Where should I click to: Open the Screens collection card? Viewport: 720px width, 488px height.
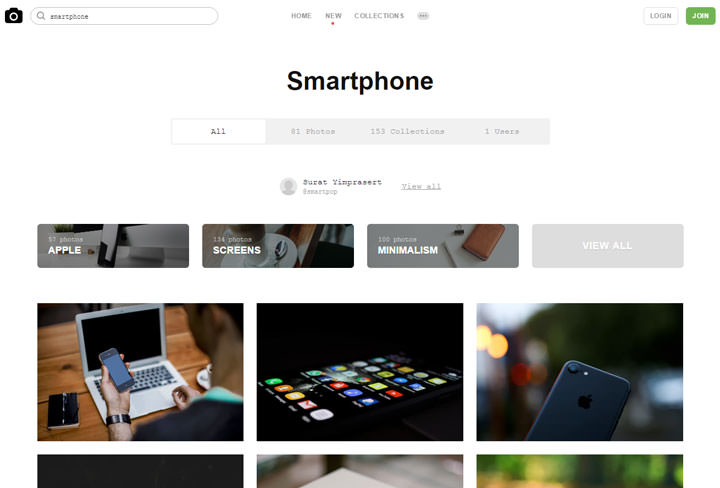[278, 246]
